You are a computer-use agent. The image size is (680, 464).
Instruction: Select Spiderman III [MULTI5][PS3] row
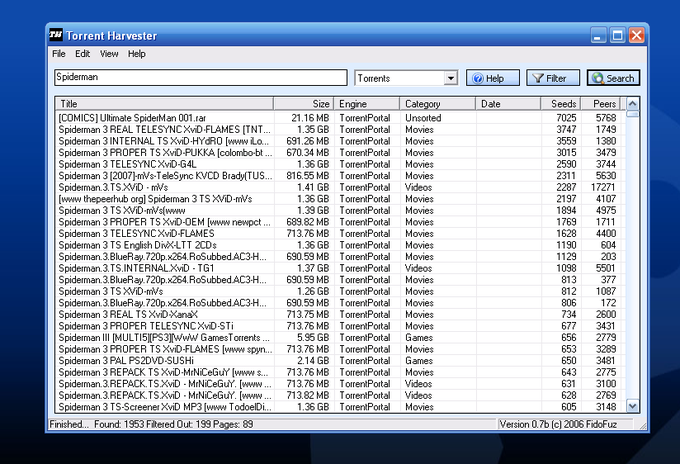[342, 338]
